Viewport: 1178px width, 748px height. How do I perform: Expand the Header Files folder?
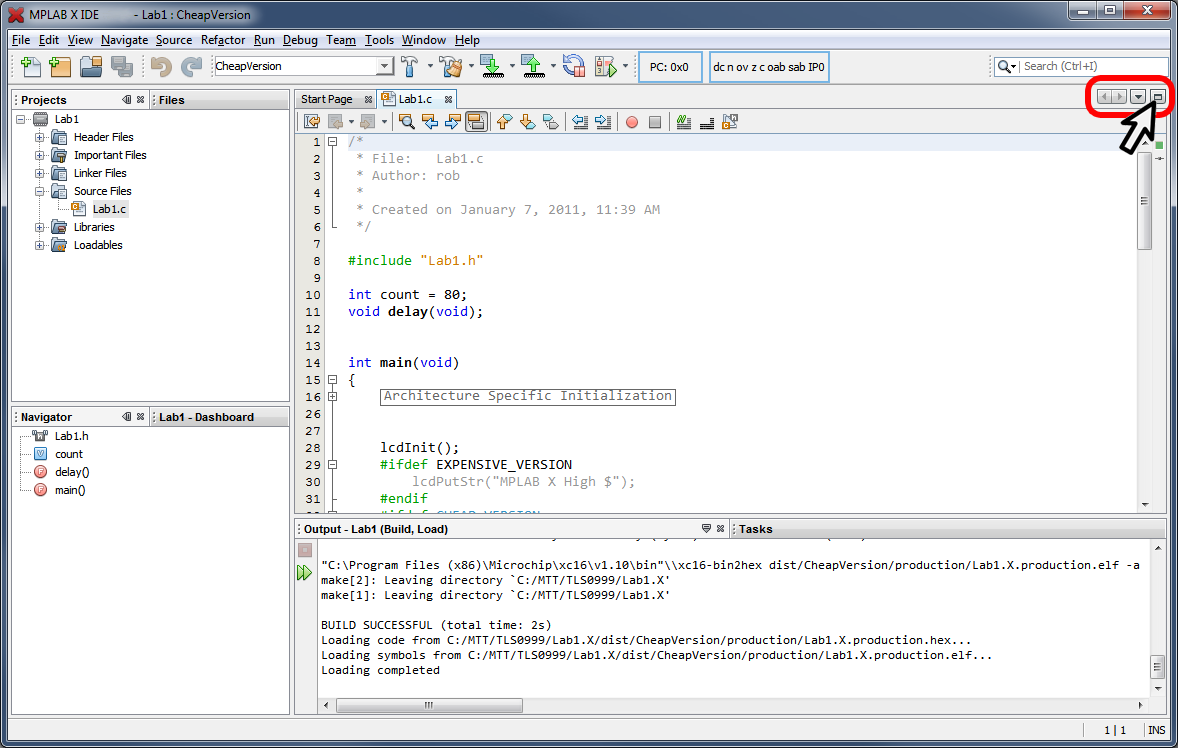tap(40, 137)
